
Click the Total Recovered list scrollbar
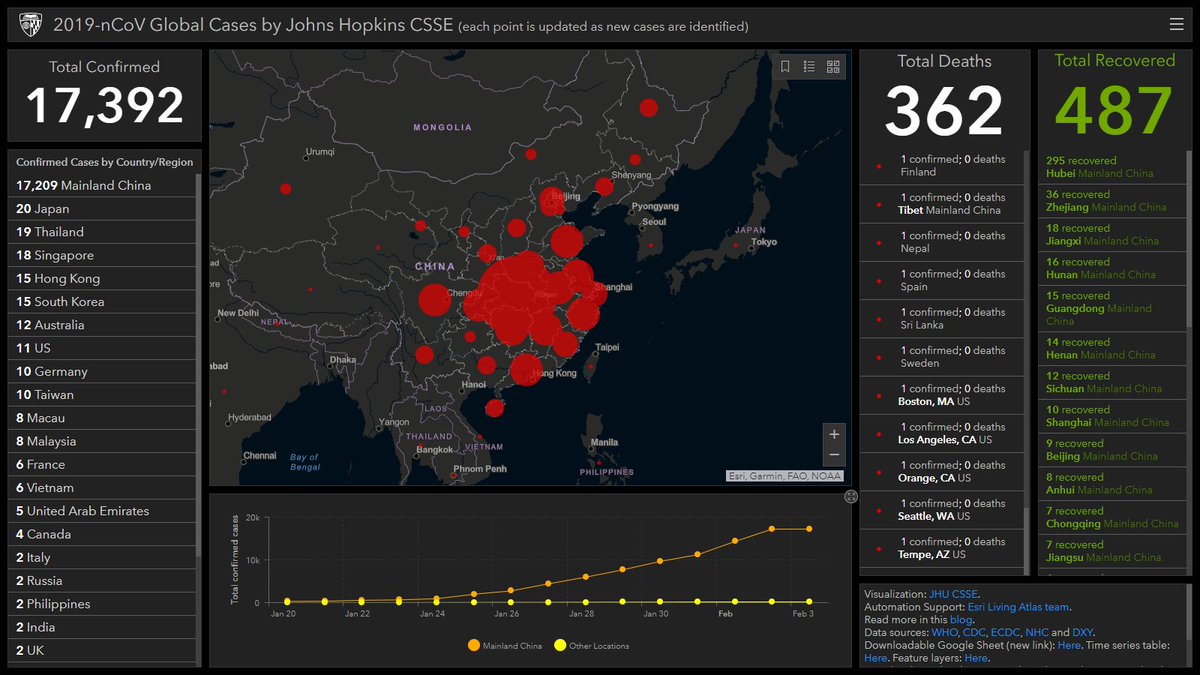[x=1188, y=240]
